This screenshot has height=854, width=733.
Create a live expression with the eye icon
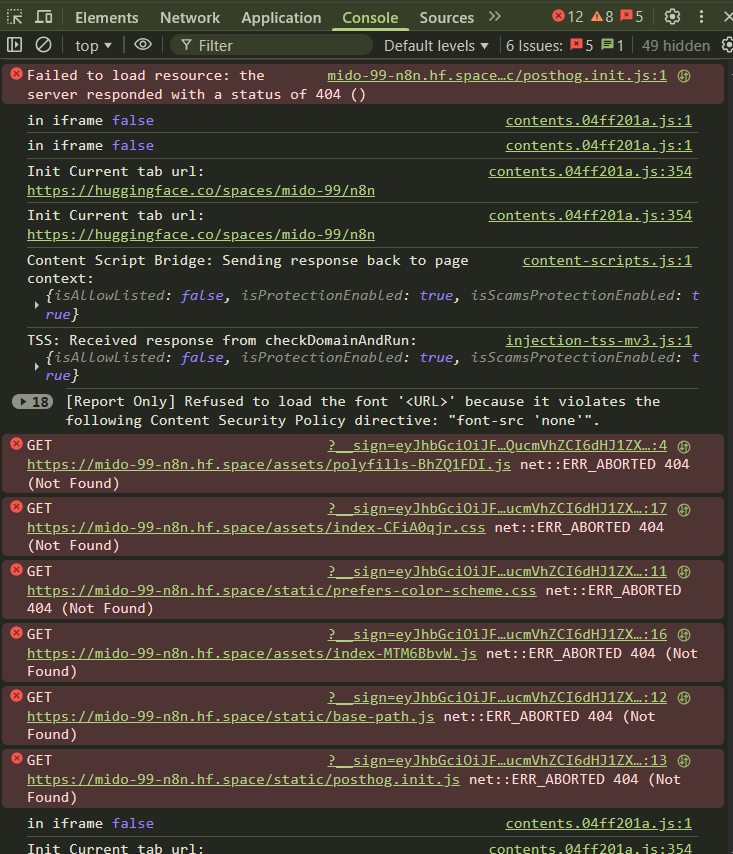point(143,45)
